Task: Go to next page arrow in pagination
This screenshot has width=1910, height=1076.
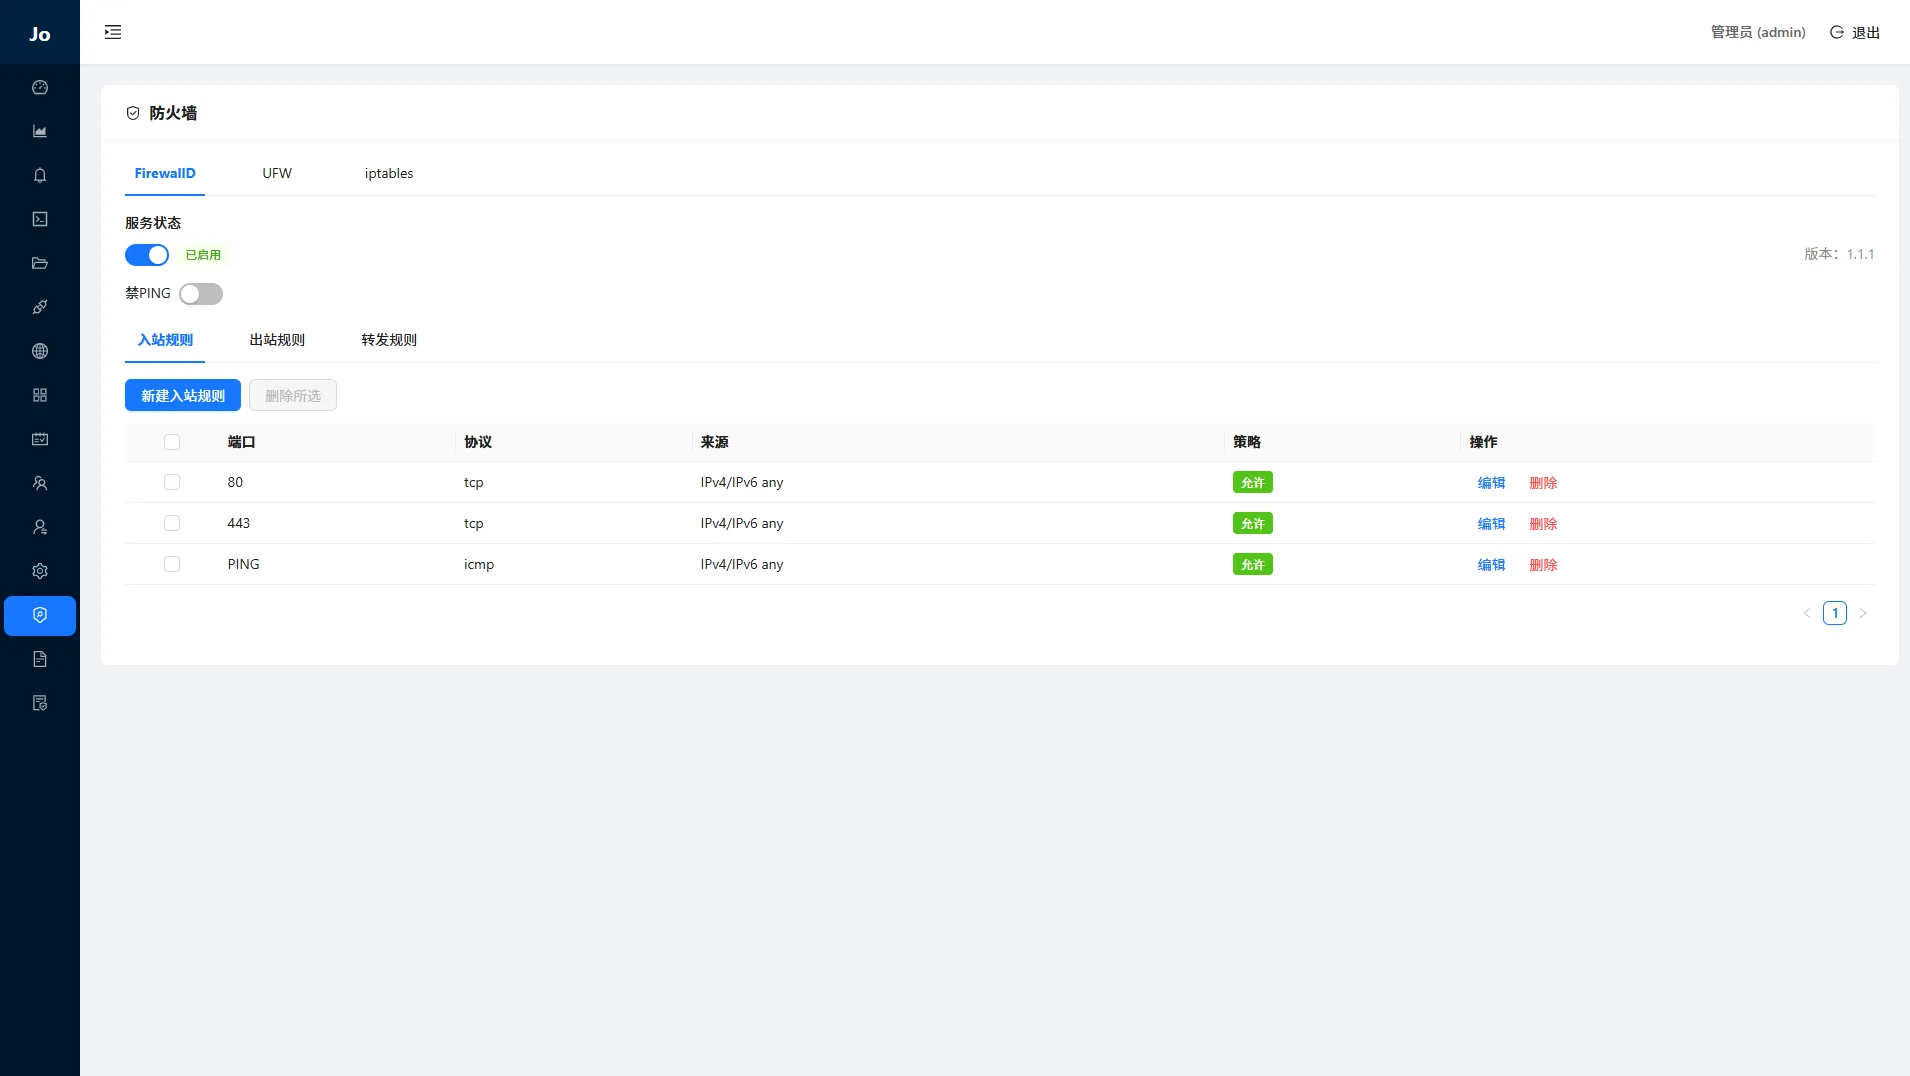Action: 1863,613
